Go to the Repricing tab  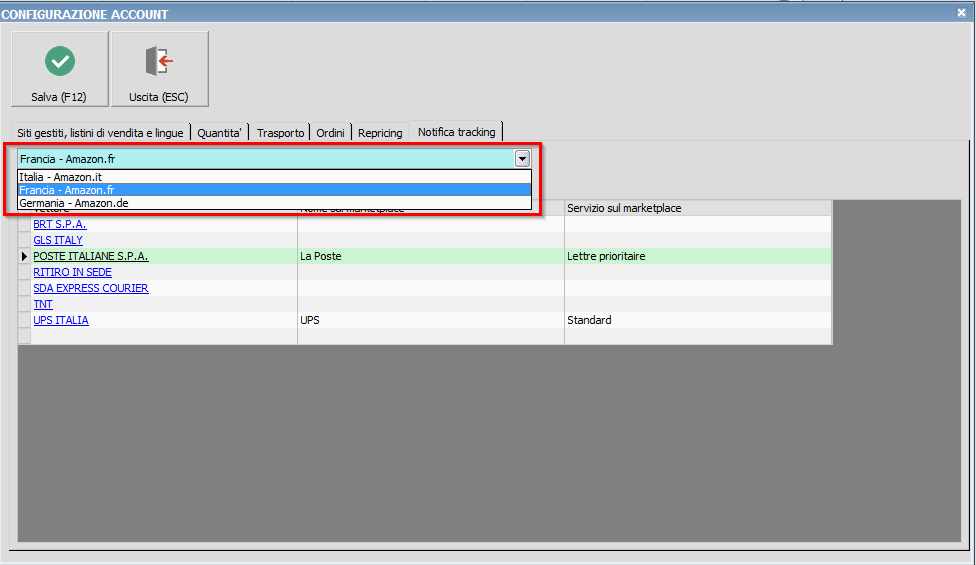pos(380,133)
